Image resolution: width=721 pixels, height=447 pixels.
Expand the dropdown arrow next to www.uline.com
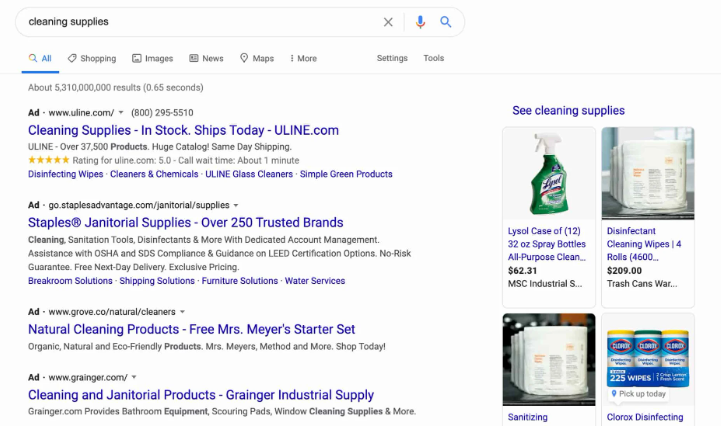(x=121, y=113)
